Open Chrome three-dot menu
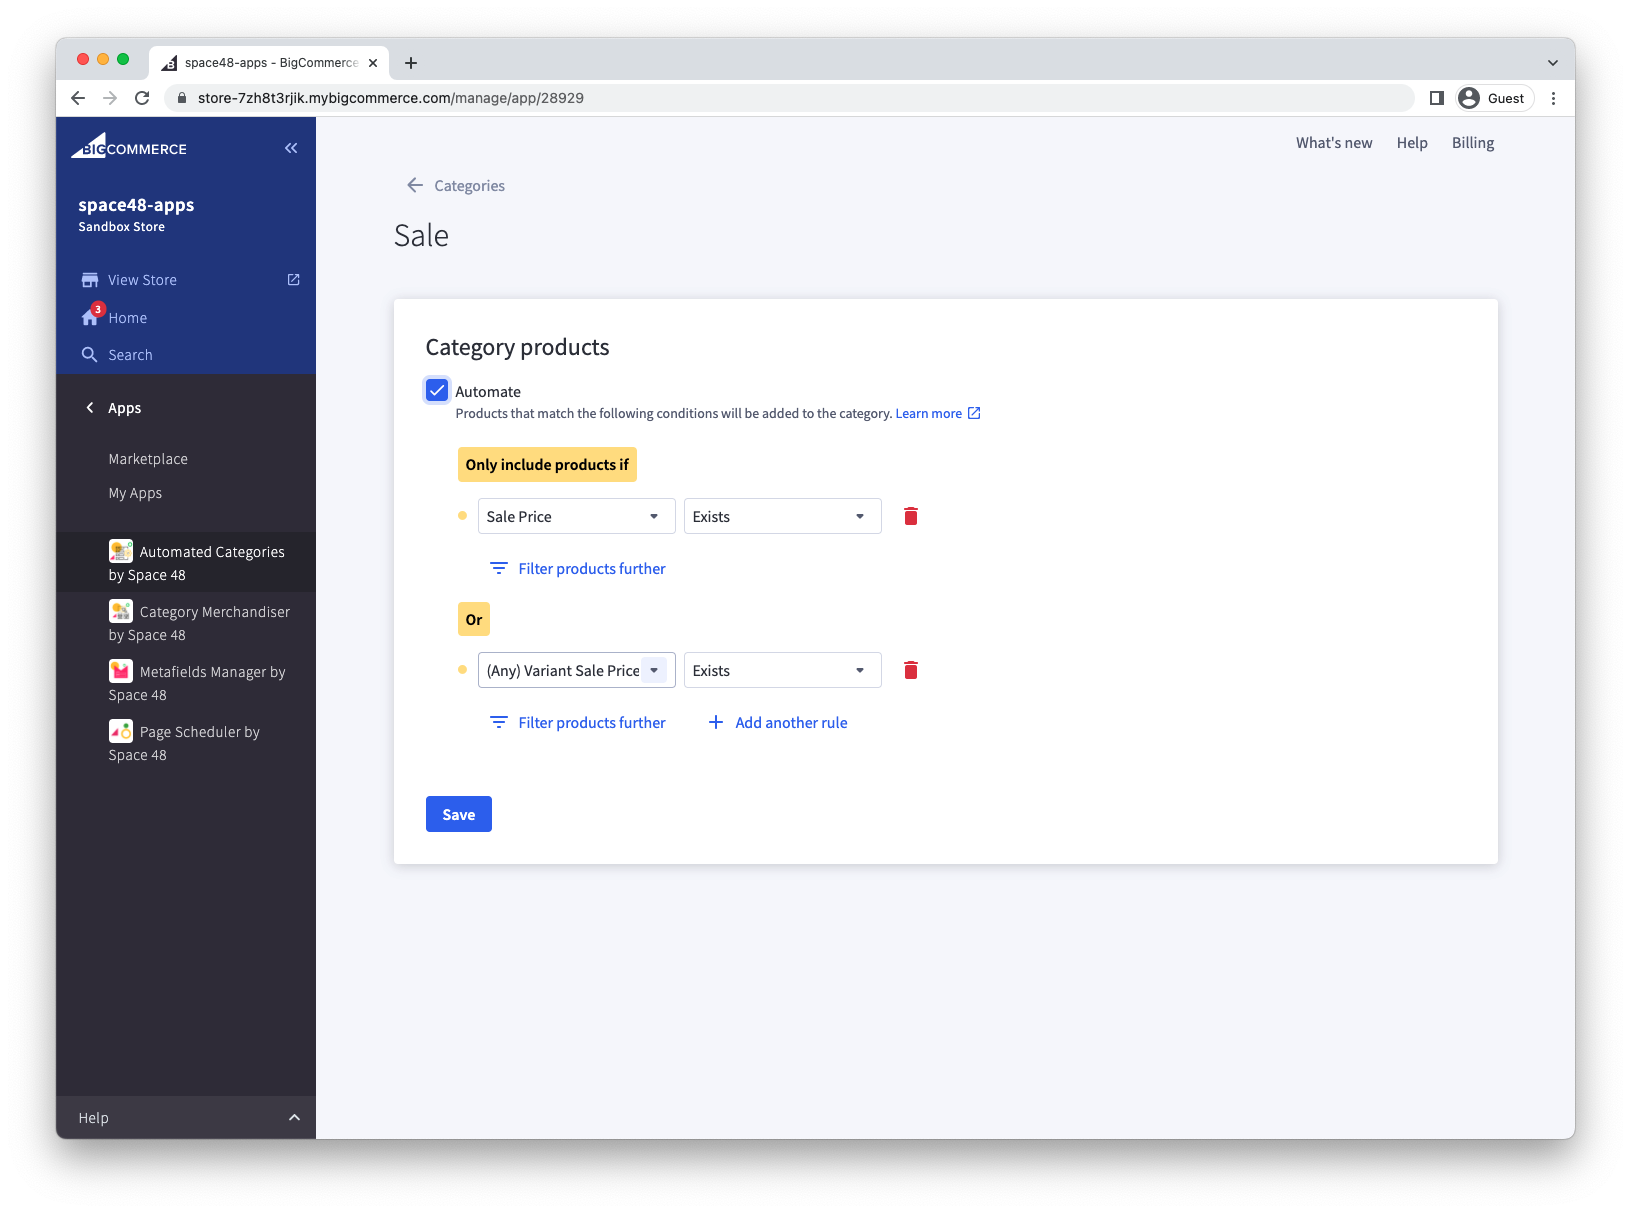 [1553, 98]
